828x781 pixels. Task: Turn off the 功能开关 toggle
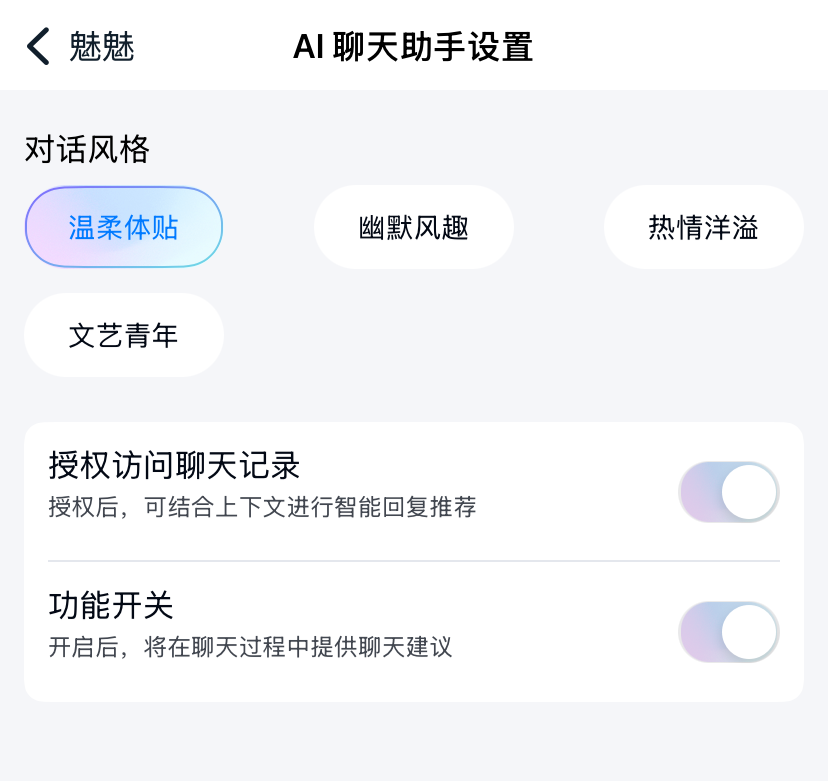[728, 632]
